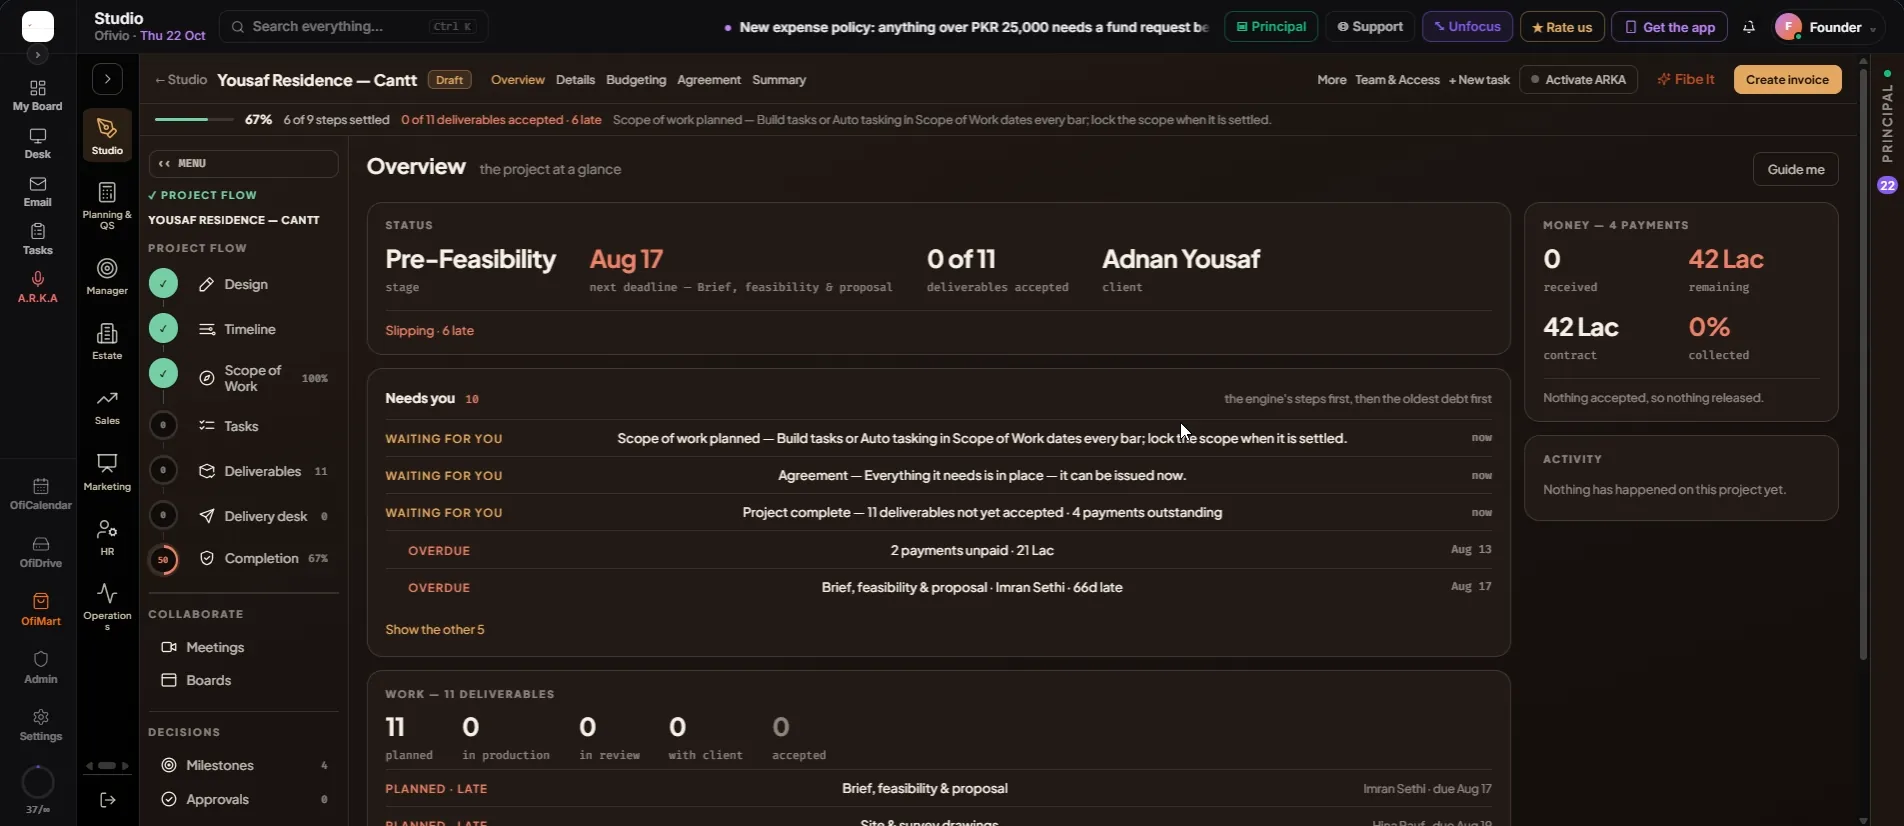The image size is (1904, 826).
Task: Click the Fibe It button
Action: (x=1686, y=80)
